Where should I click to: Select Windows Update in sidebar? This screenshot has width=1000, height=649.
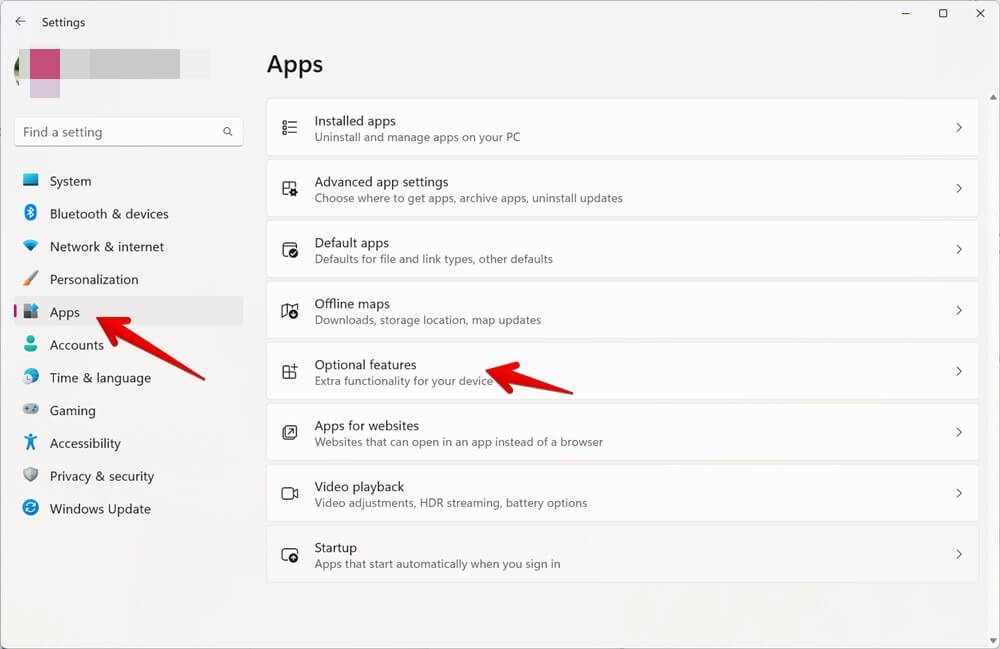128,508
